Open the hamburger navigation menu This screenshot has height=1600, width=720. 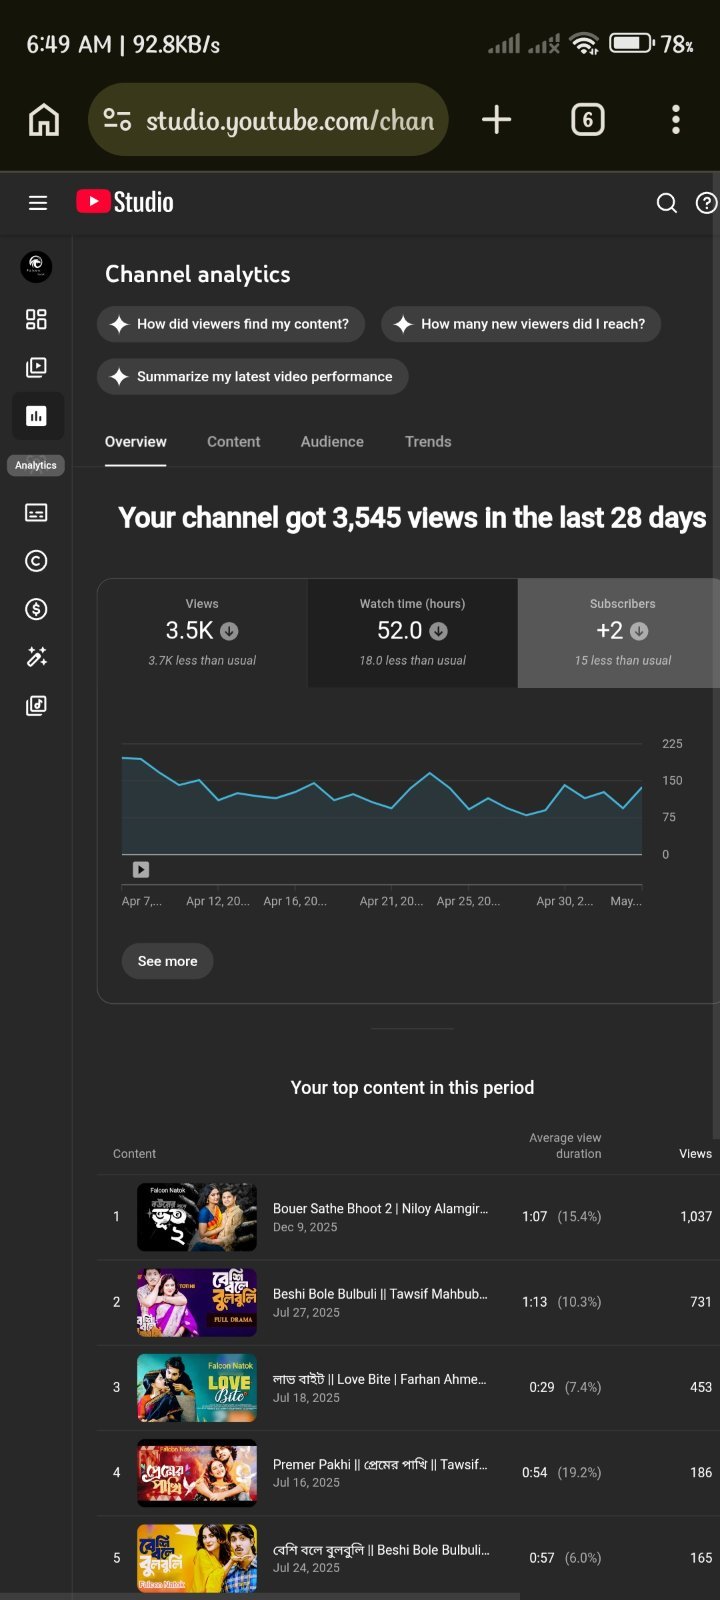pos(38,203)
